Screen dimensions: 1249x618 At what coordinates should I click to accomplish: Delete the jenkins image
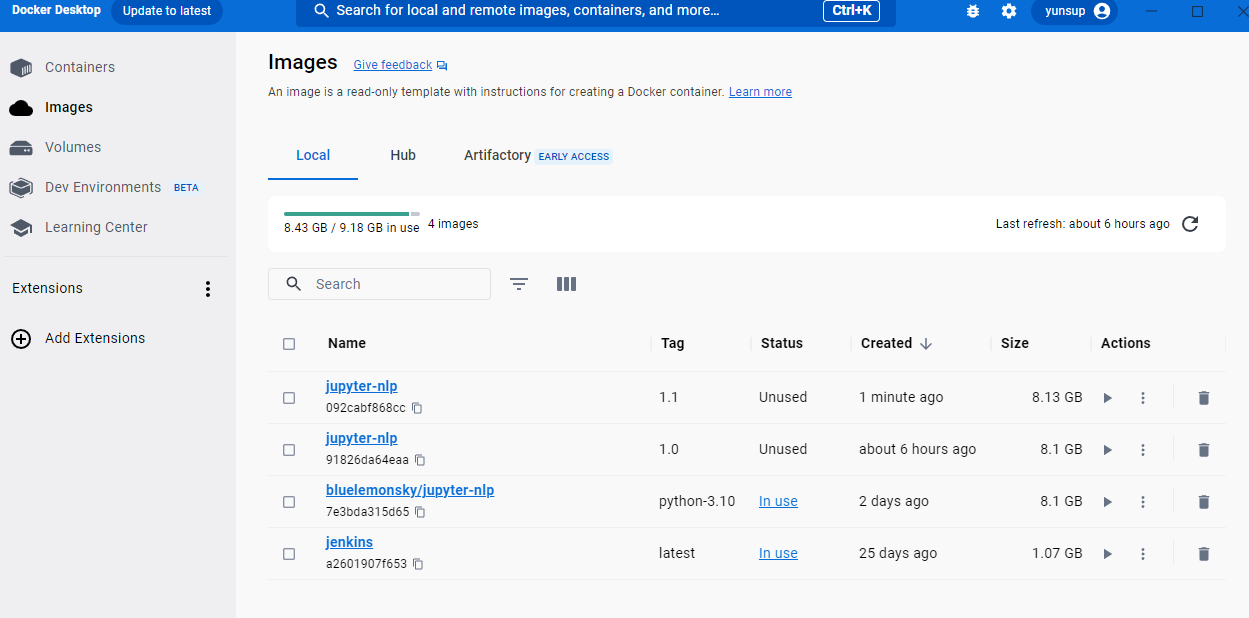[1204, 554]
